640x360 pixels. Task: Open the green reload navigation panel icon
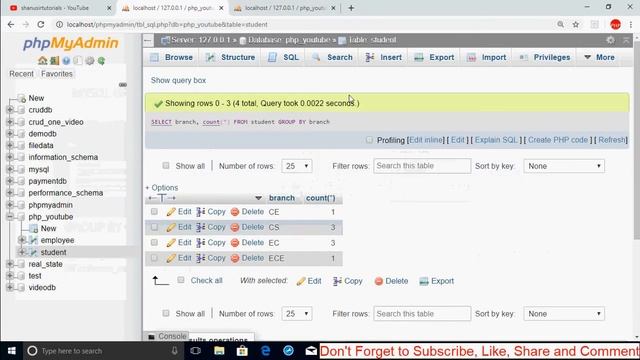point(101,61)
